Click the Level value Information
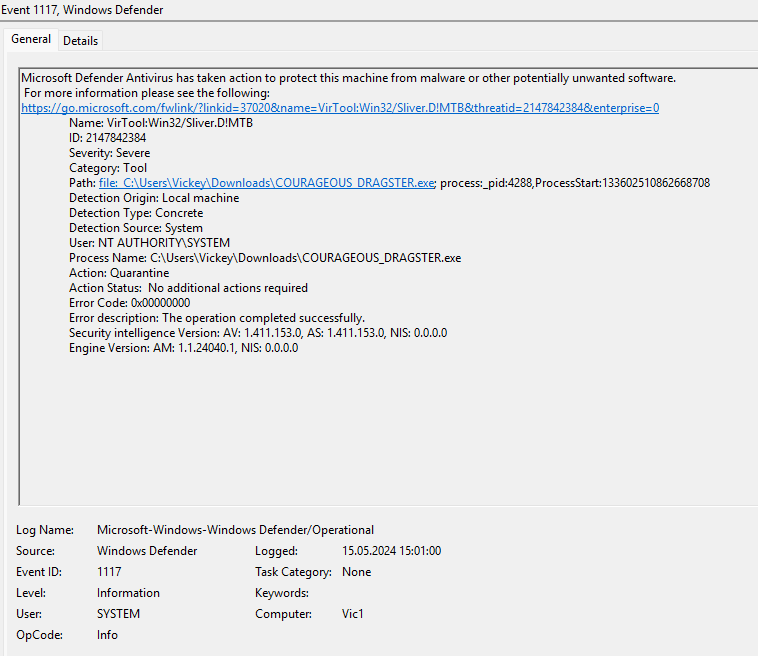 tap(128, 593)
